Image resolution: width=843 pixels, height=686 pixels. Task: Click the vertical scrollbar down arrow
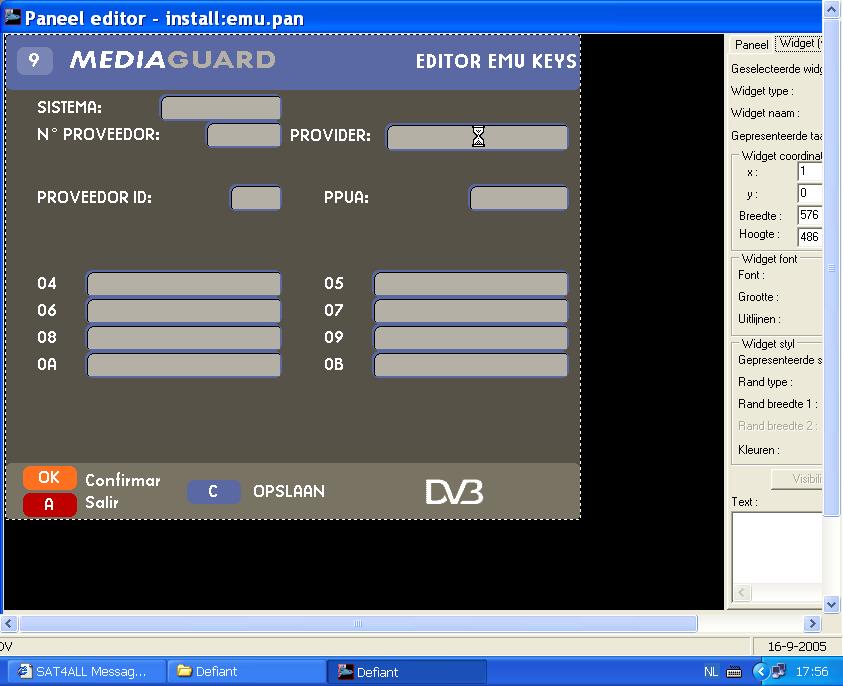click(832, 604)
